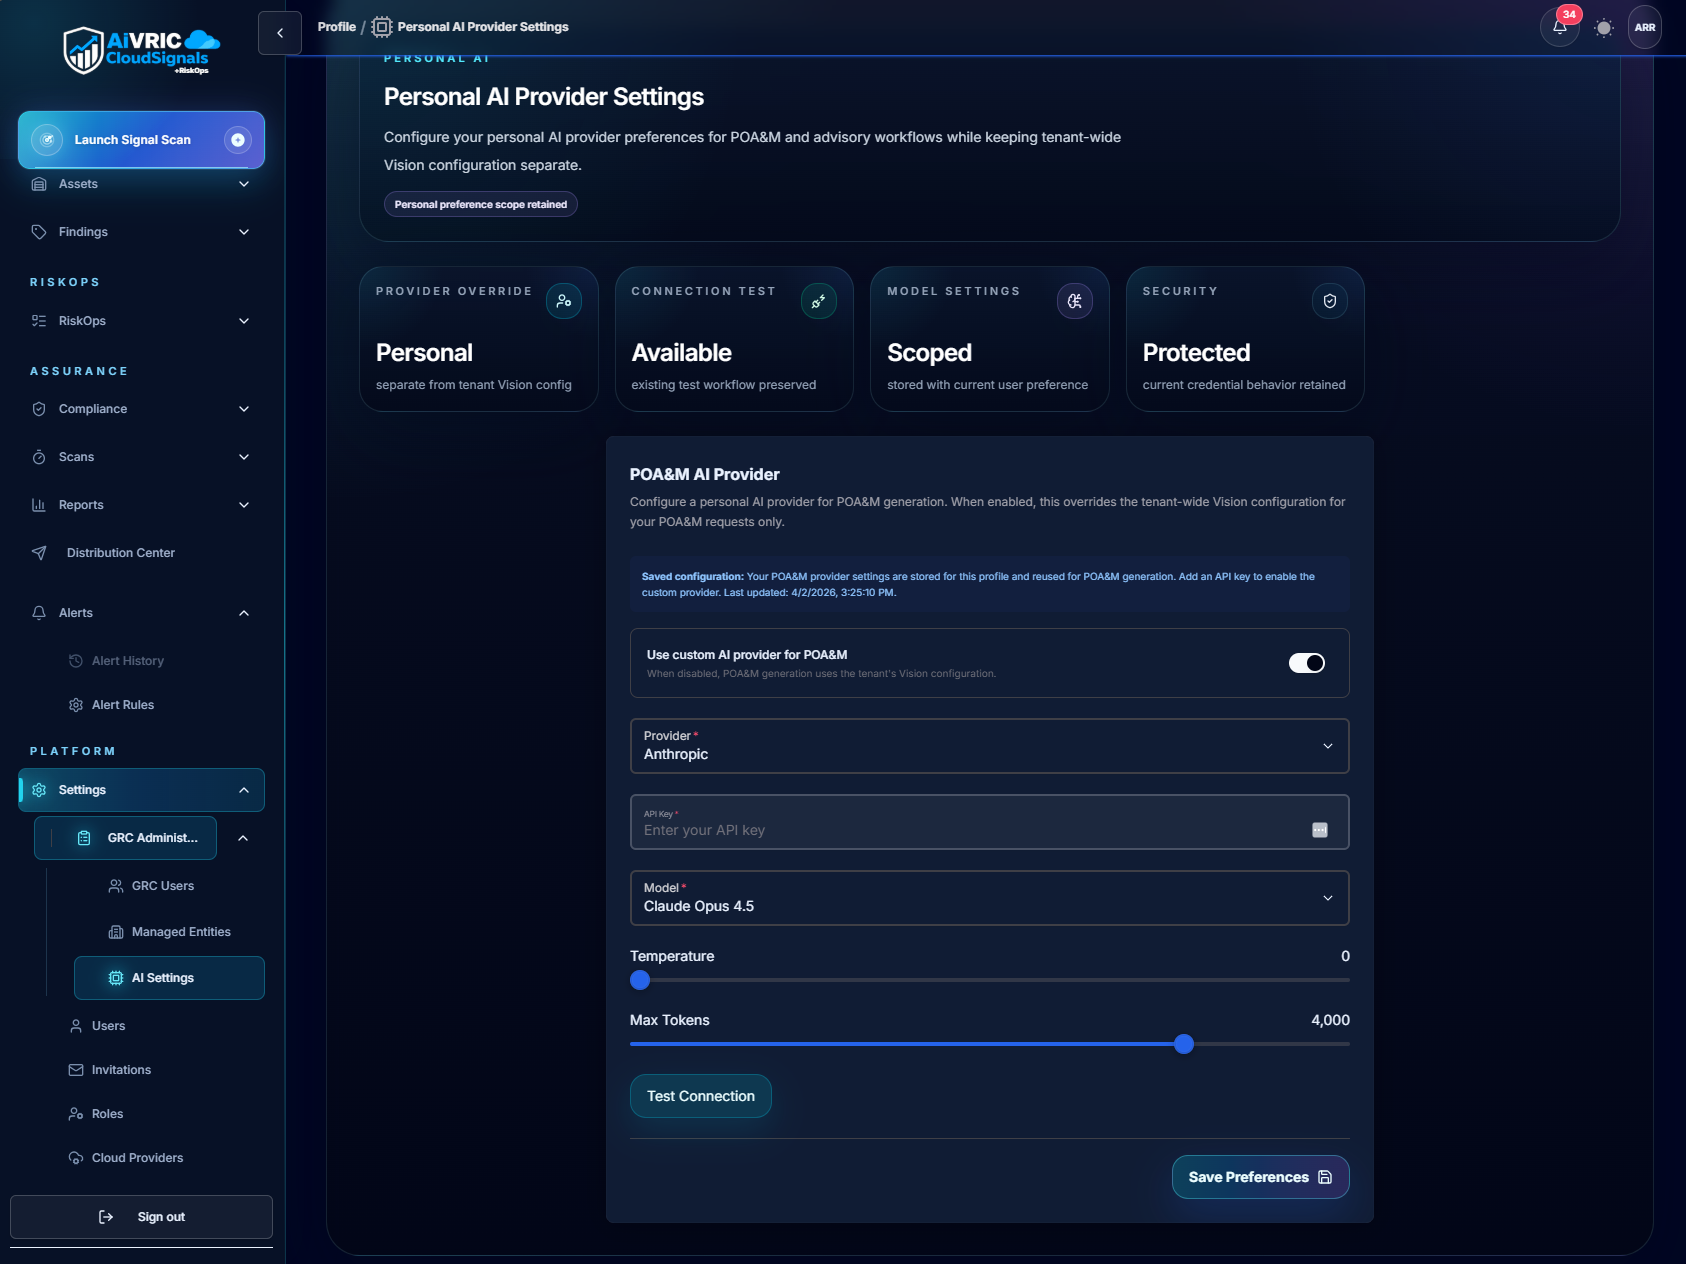
Task: Click the Assets stack icon
Action: click(x=39, y=184)
